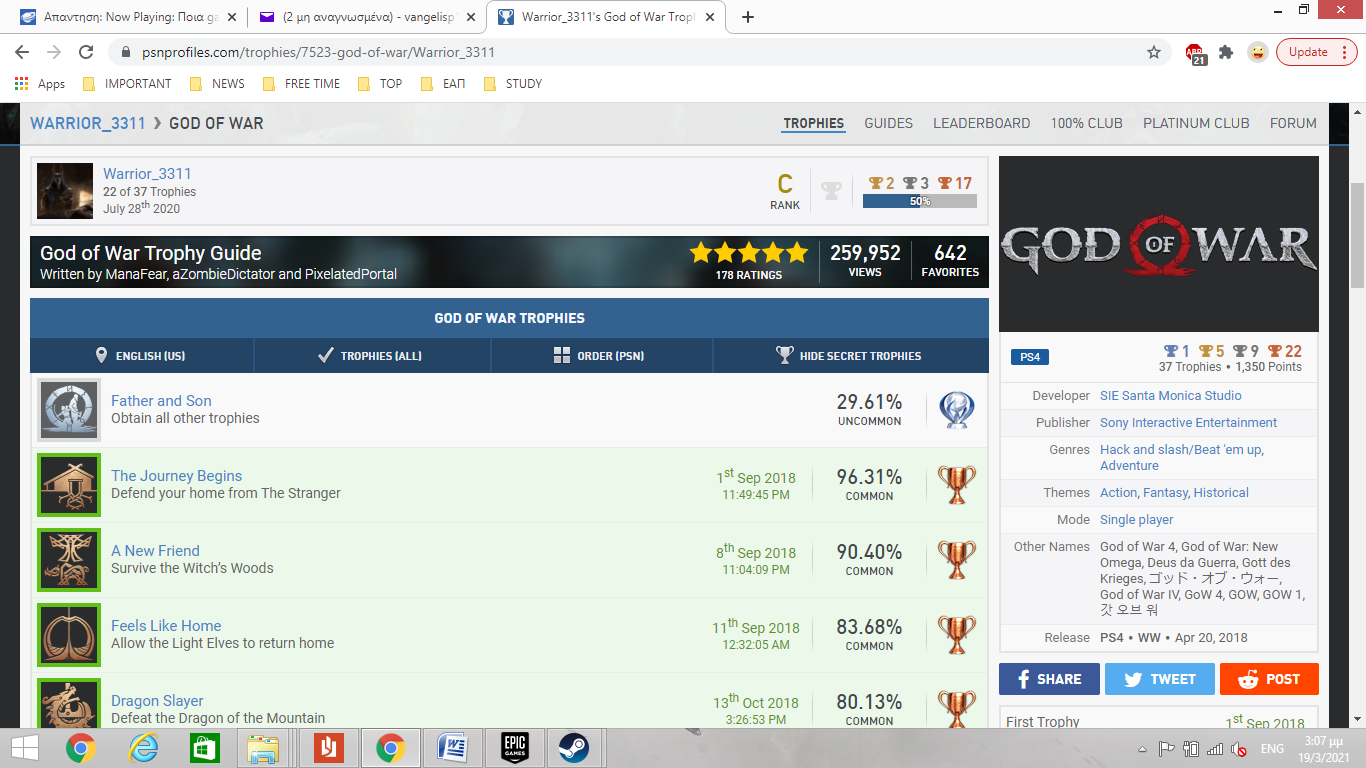The image size is (1366, 768).
Task: Switch to the LEADERBOARD tab
Action: coord(982,123)
